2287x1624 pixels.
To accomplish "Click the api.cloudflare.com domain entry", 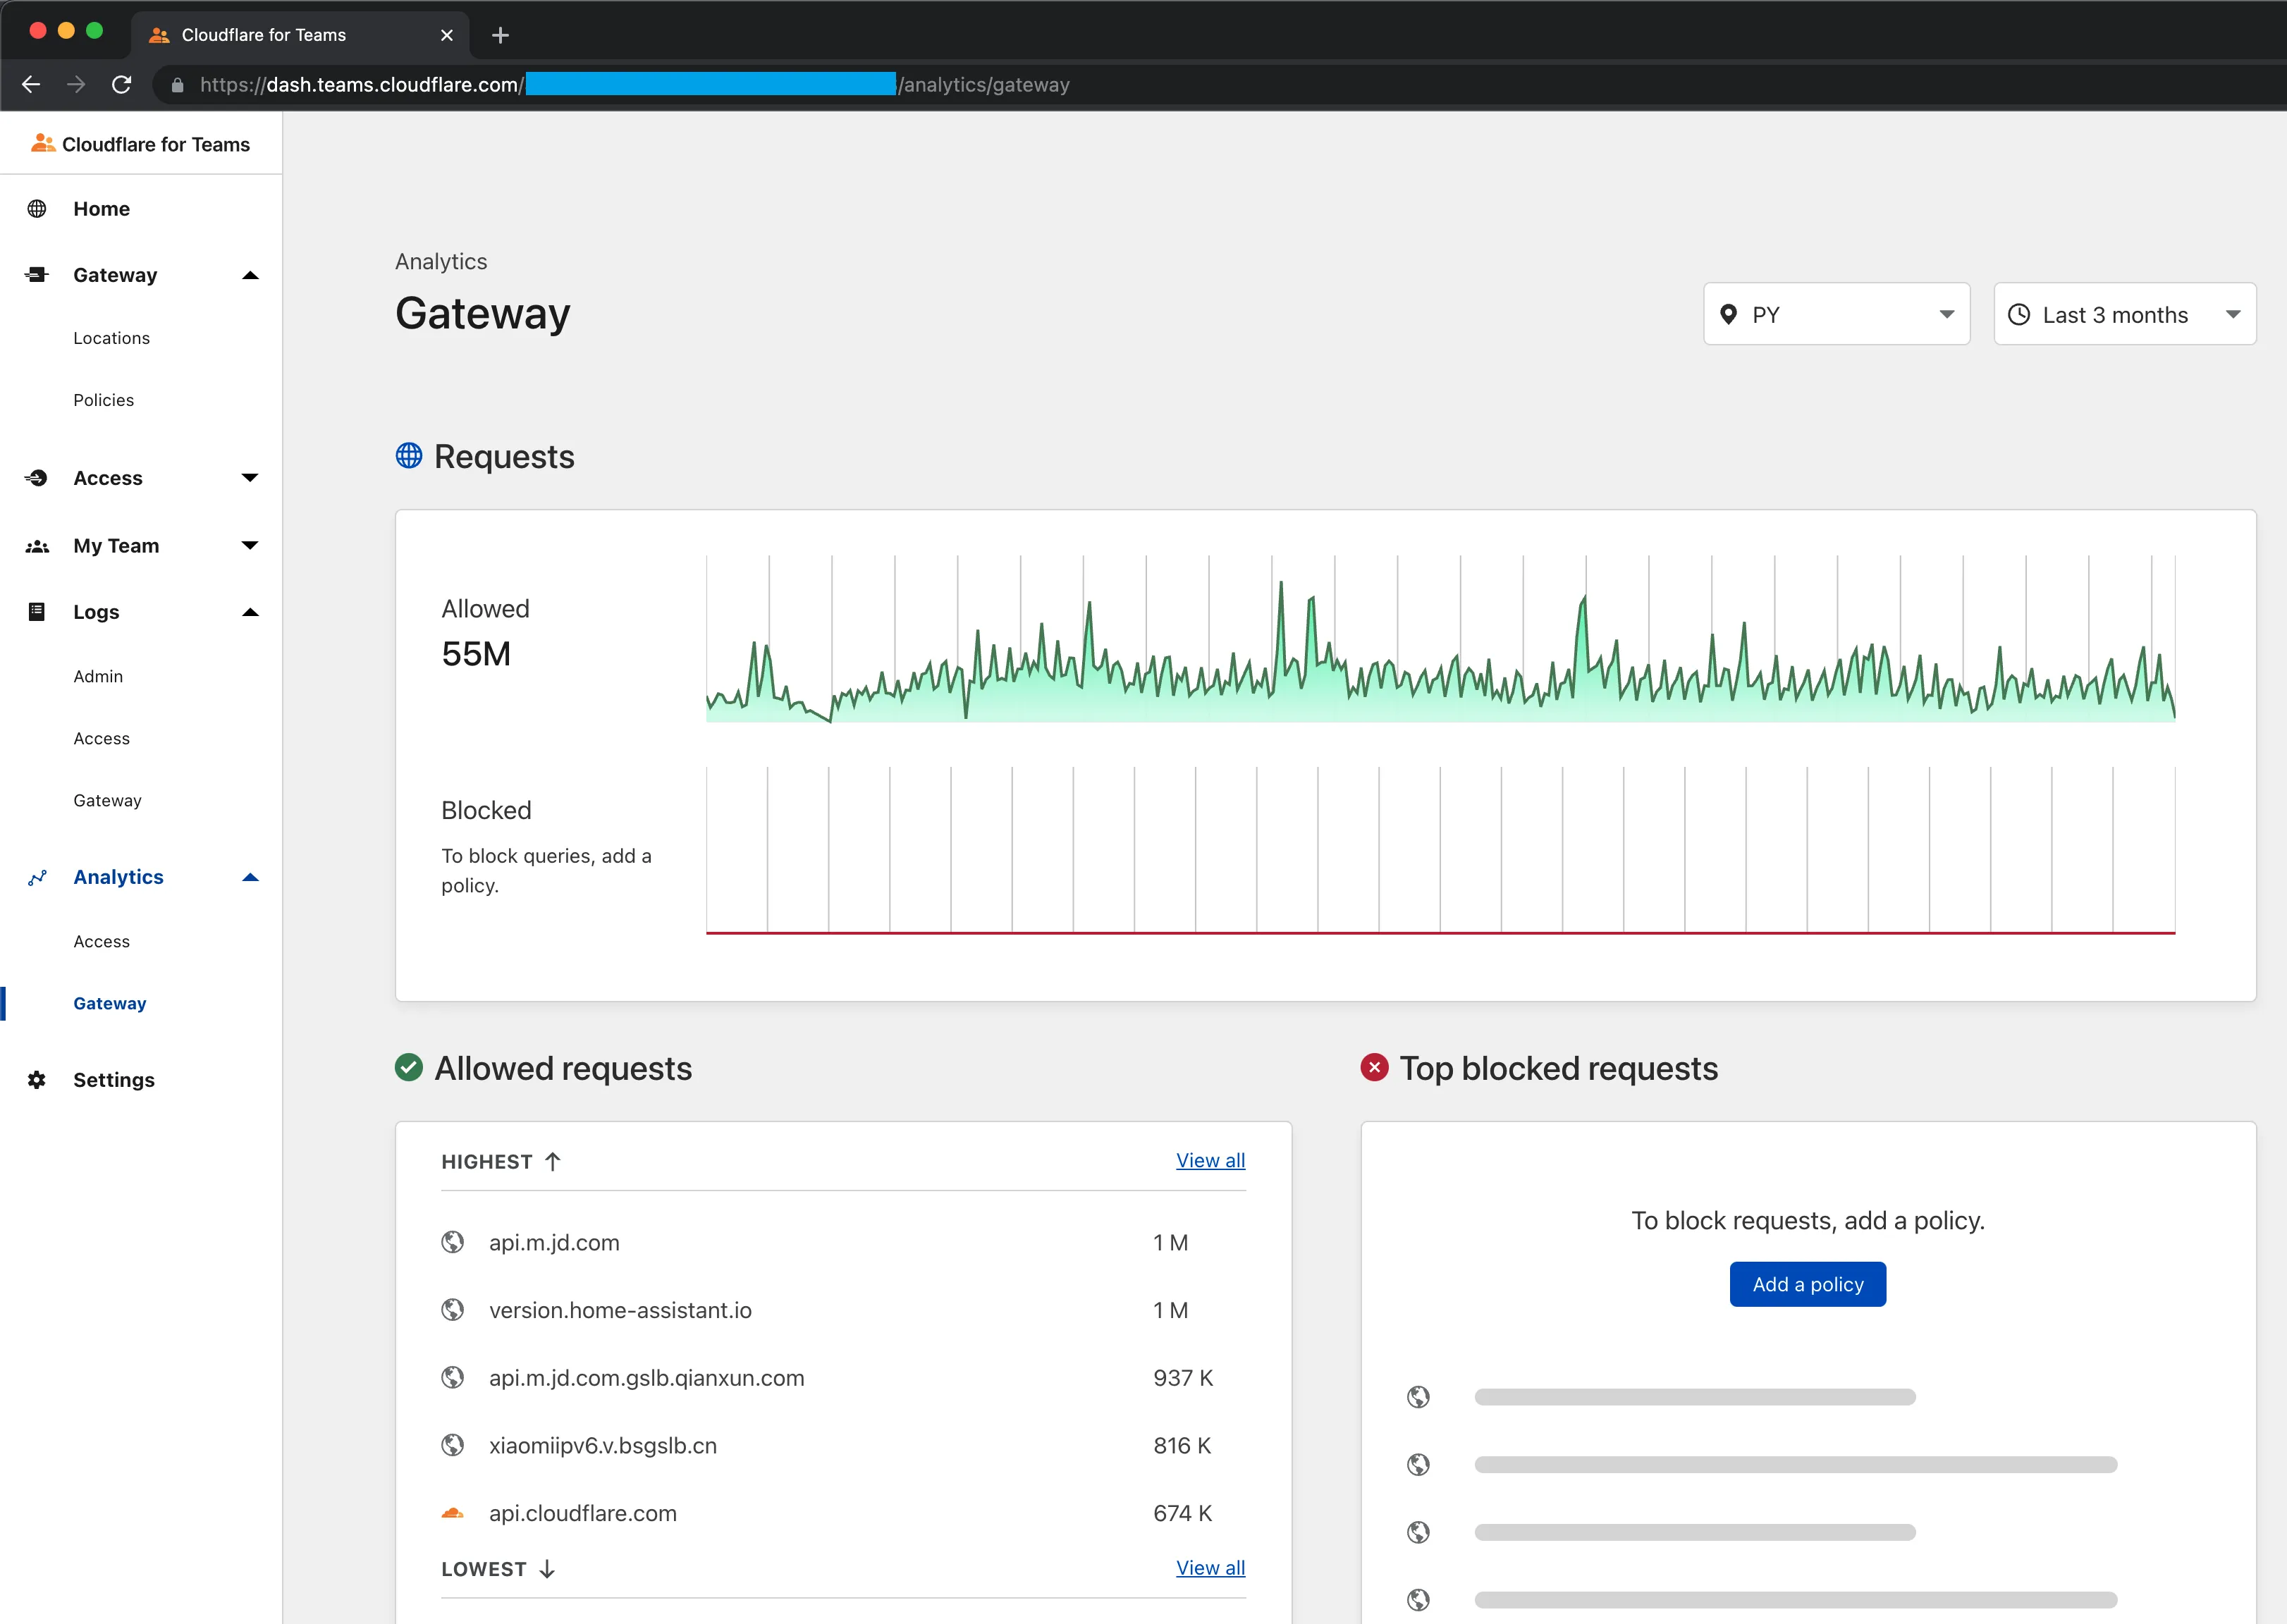I will [x=583, y=1513].
